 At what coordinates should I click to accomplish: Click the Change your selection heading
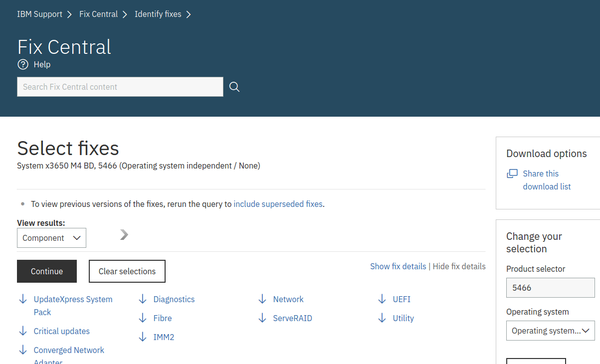click(534, 243)
